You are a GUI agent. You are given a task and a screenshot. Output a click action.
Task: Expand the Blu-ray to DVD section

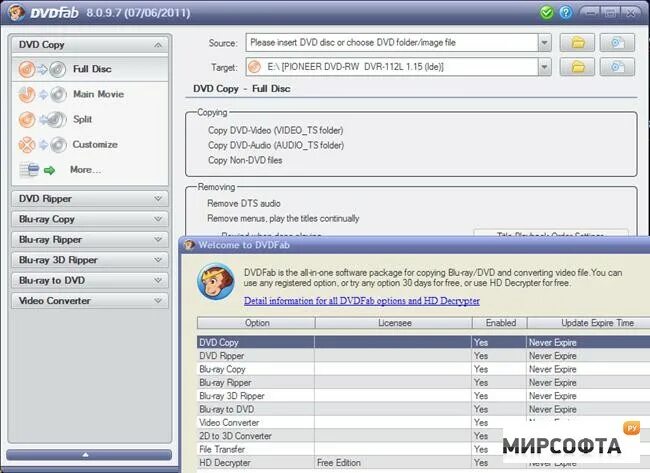click(90, 280)
